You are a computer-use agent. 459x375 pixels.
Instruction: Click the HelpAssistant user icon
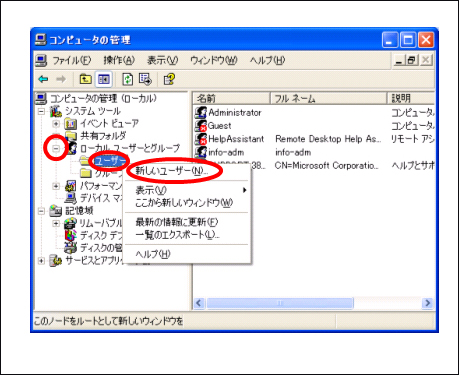(201, 139)
